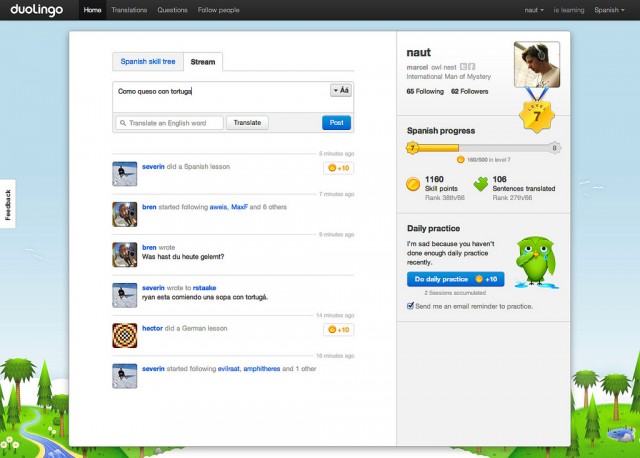Open the accent characters Áá dropdown
Screen dimensions: 640x458
pyautogui.click(x=341, y=90)
